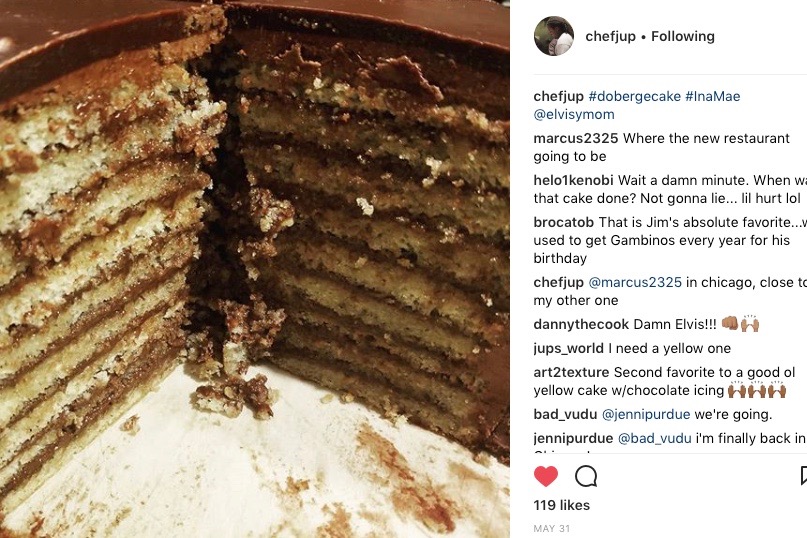Open dannythecook commenter profile

click(581, 324)
